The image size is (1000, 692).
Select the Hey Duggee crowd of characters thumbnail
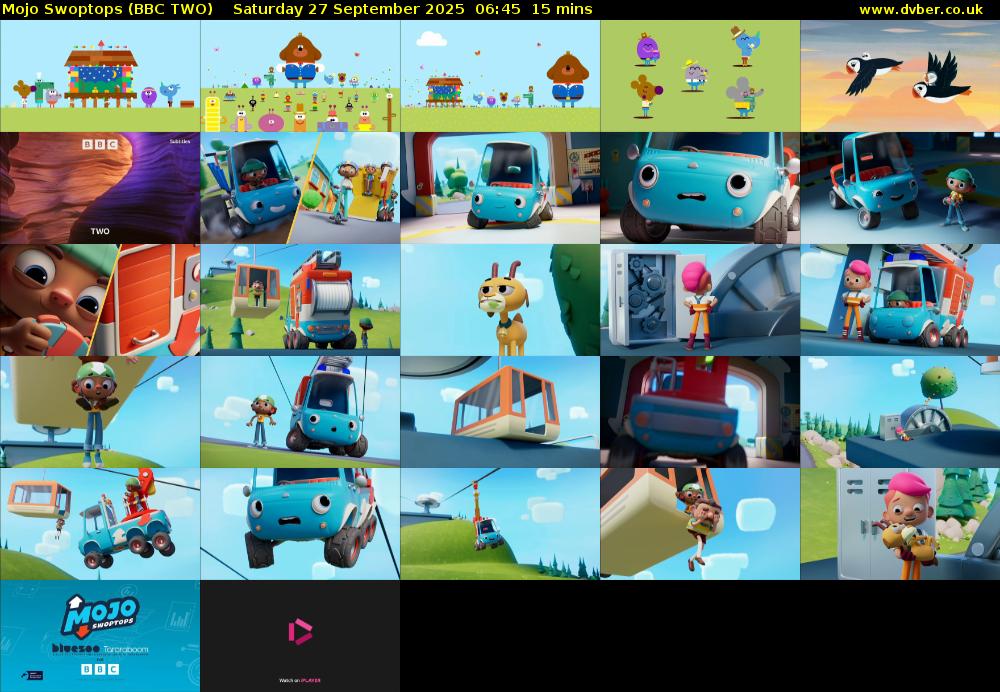[x=300, y=76]
